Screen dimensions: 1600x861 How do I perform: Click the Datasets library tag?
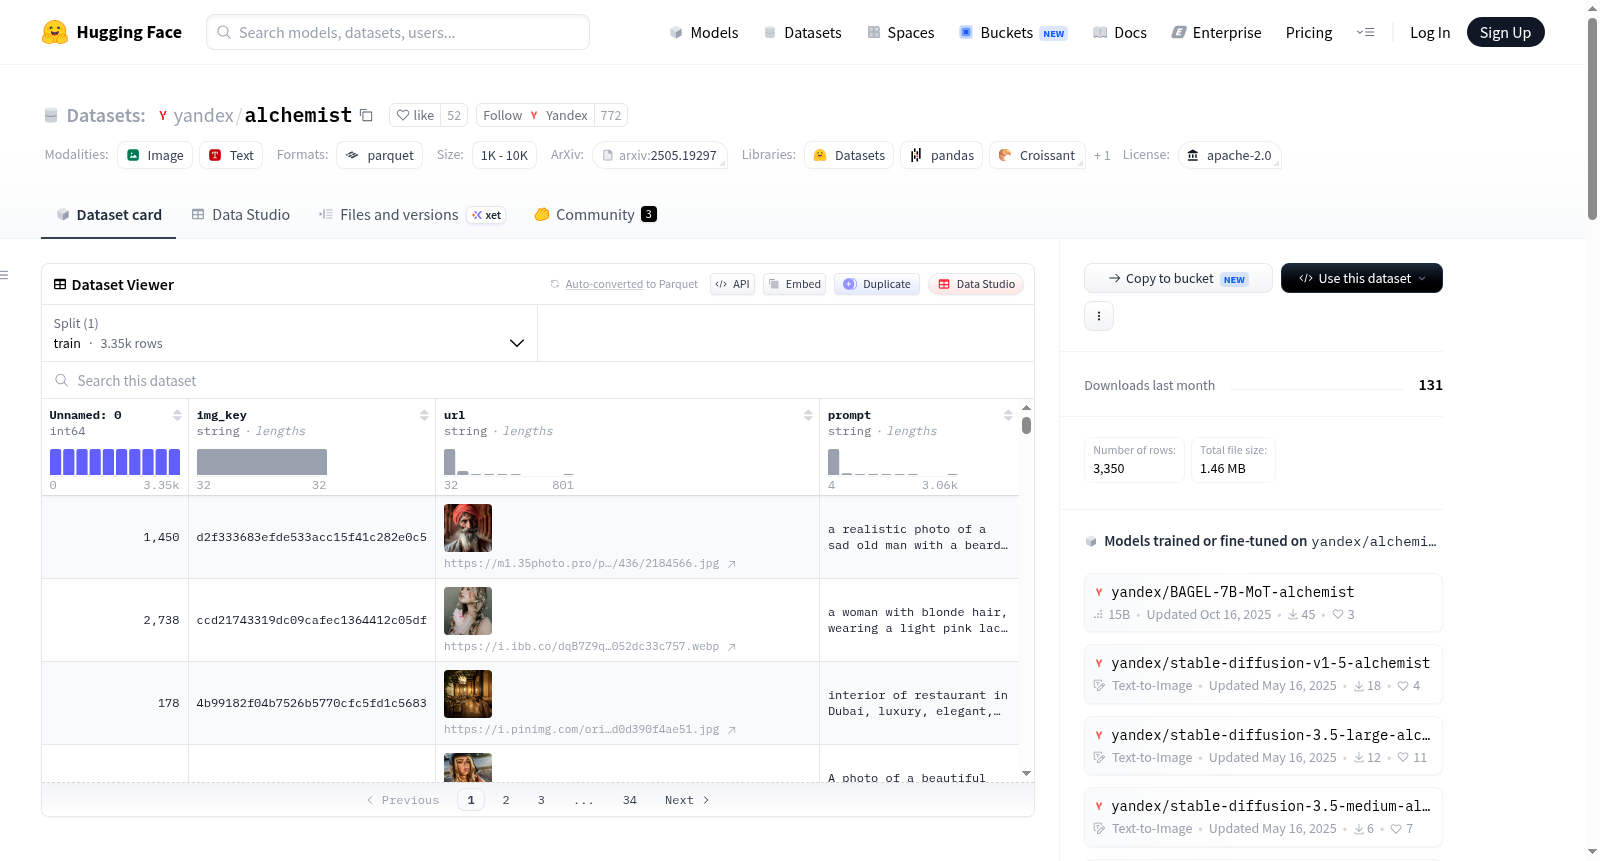tap(849, 155)
